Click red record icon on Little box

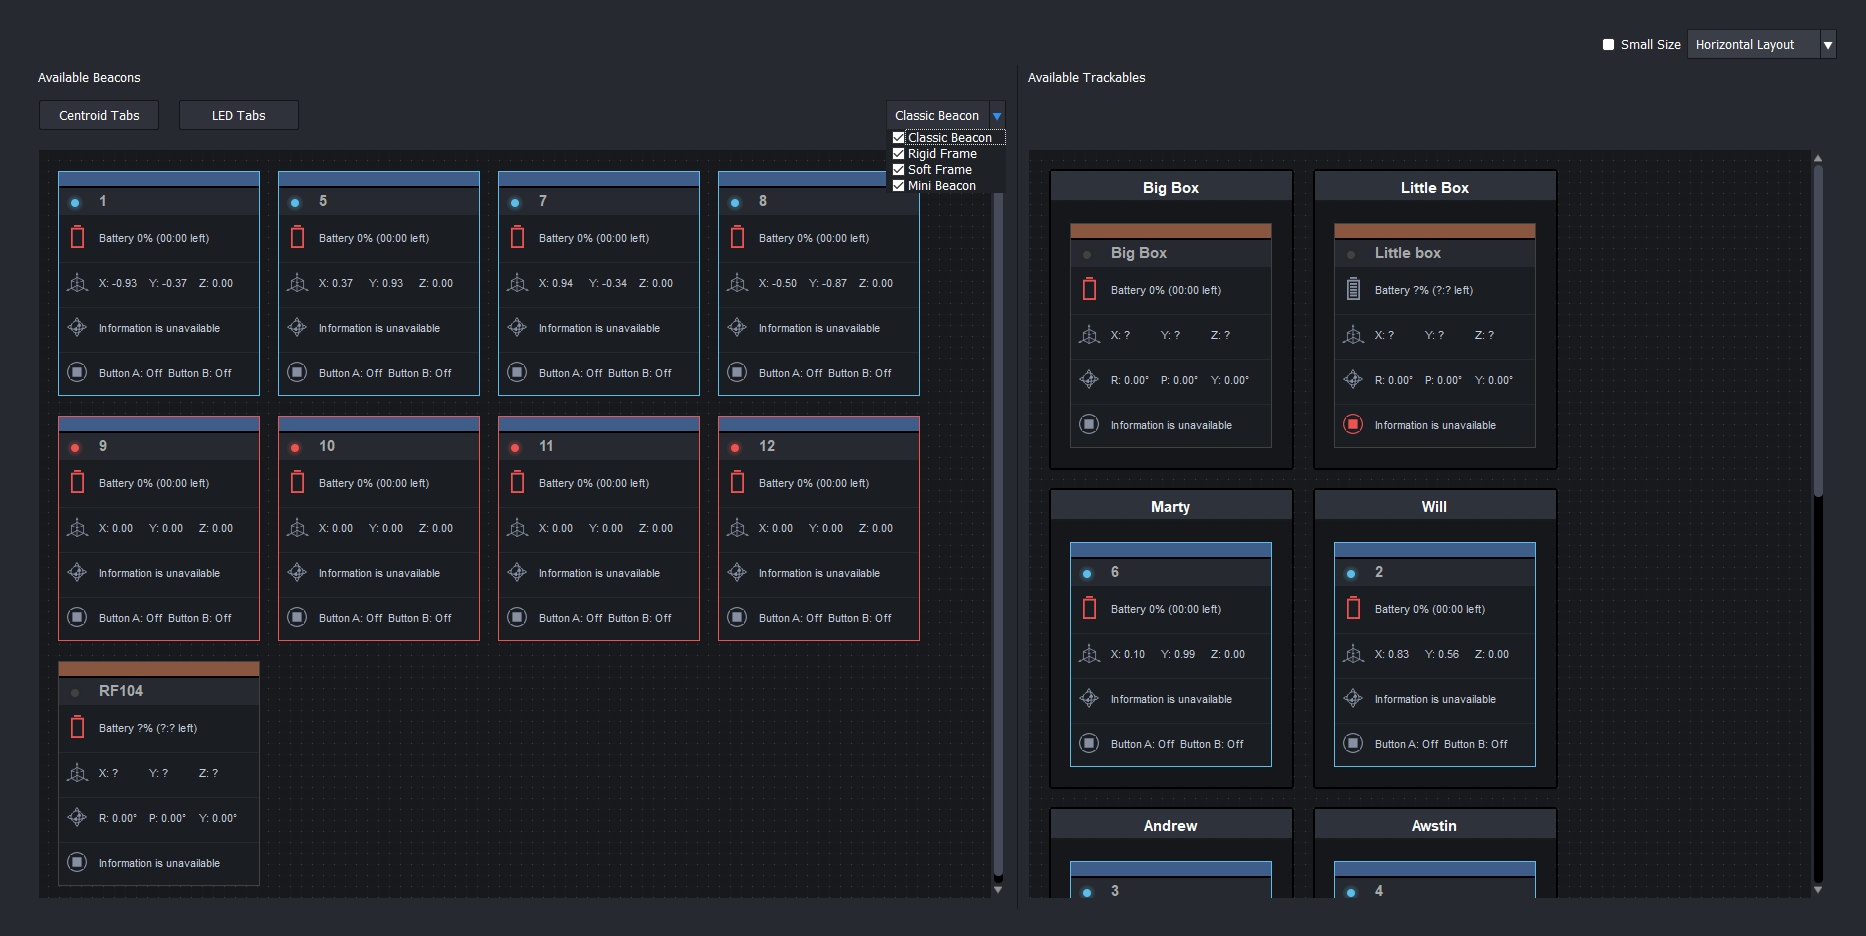coord(1353,425)
